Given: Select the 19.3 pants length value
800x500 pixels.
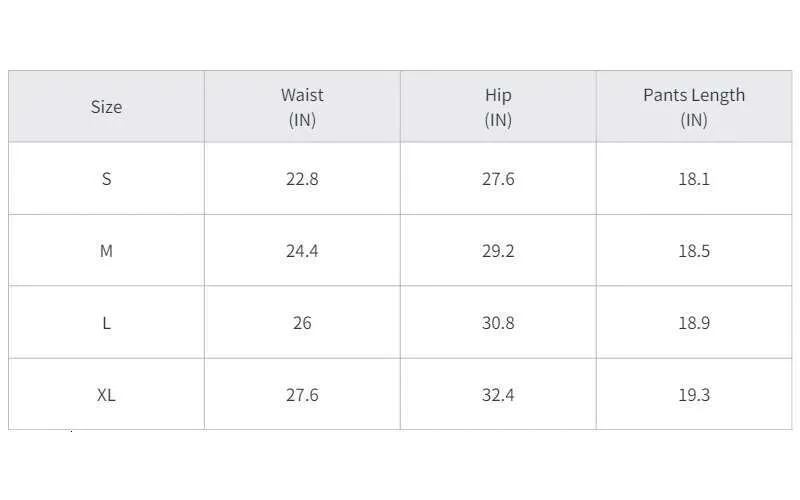Looking at the screenshot, I should coord(694,394).
